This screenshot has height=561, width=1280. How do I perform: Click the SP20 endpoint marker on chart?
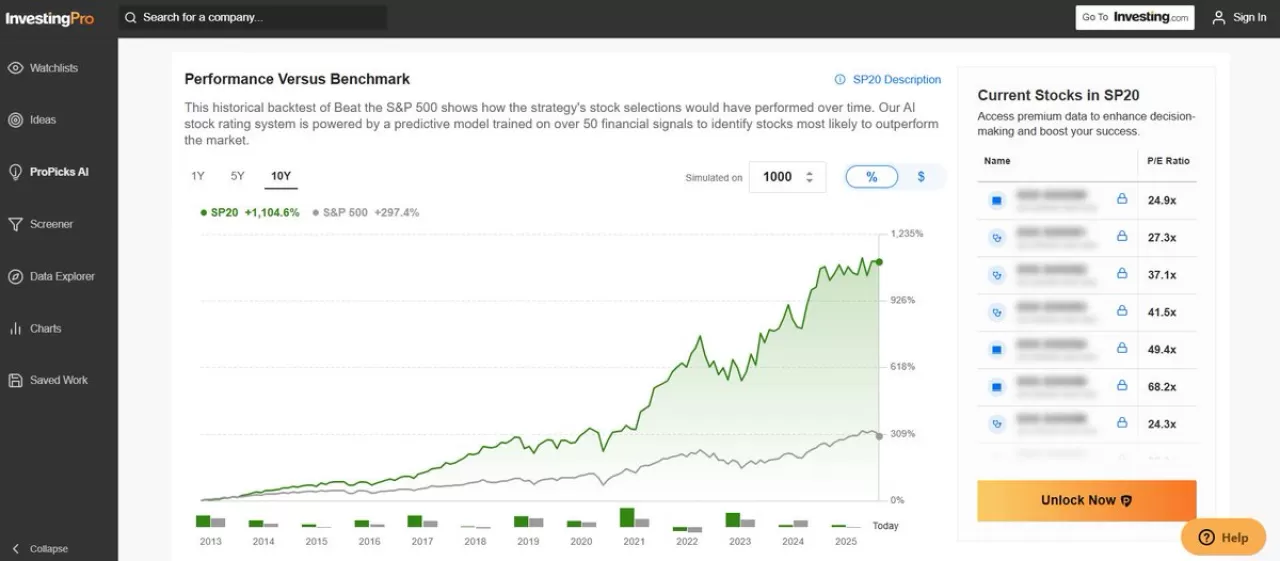pyautogui.click(x=879, y=262)
